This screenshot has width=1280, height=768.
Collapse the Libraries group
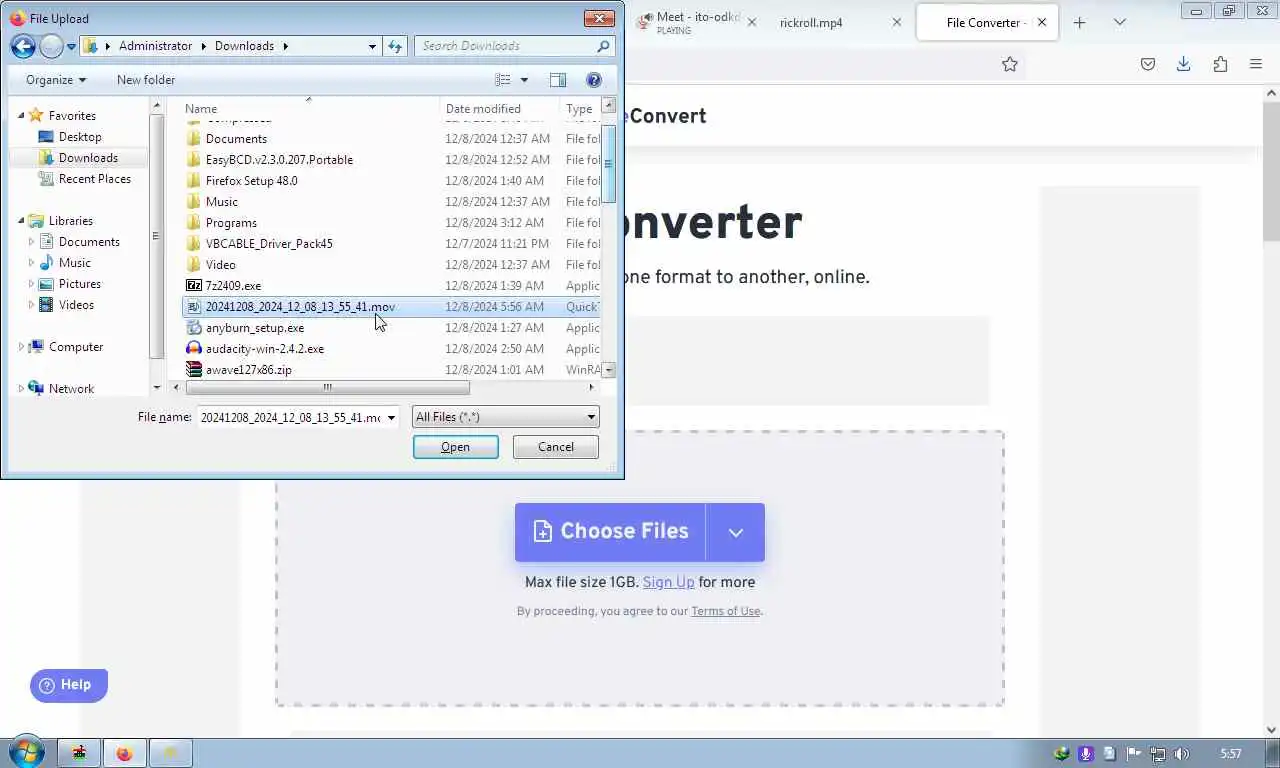pyautogui.click(x=21, y=221)
